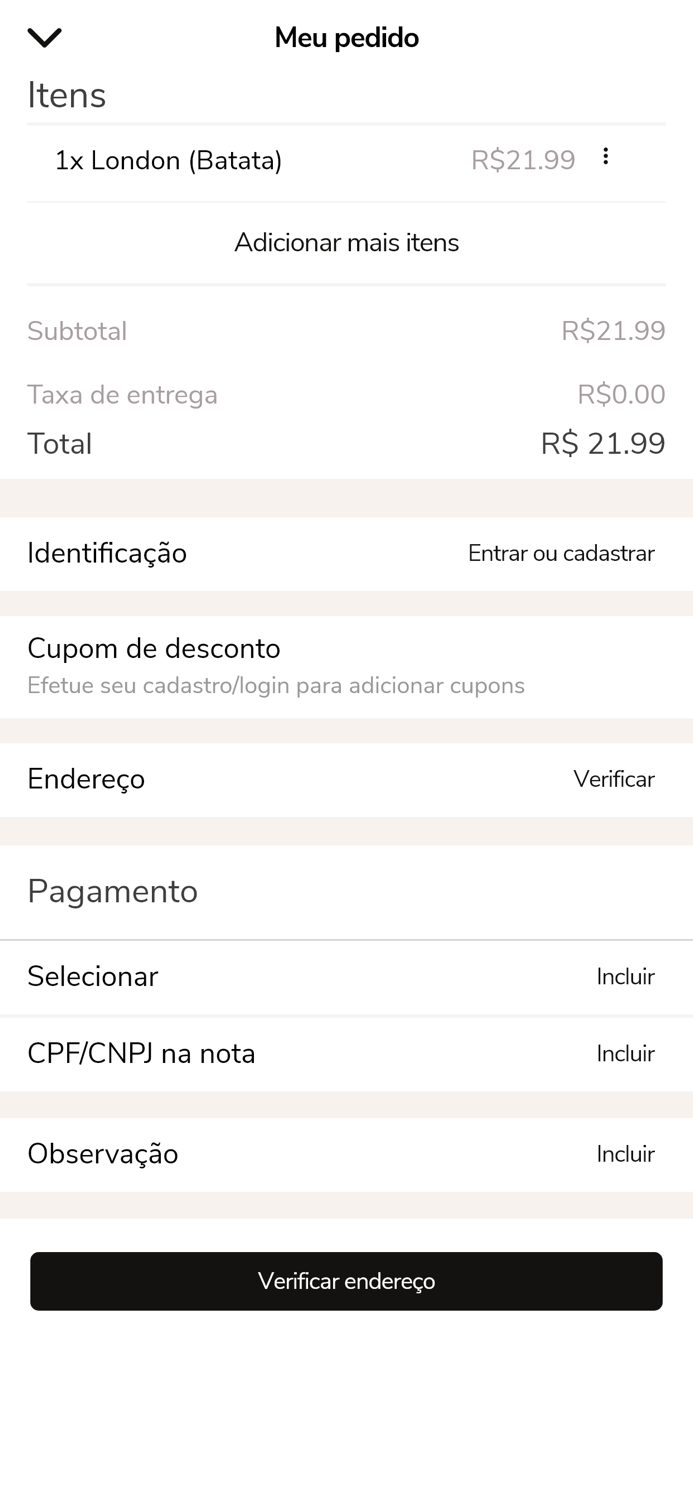Open the Cupom de desconto section

pos(154,649)
